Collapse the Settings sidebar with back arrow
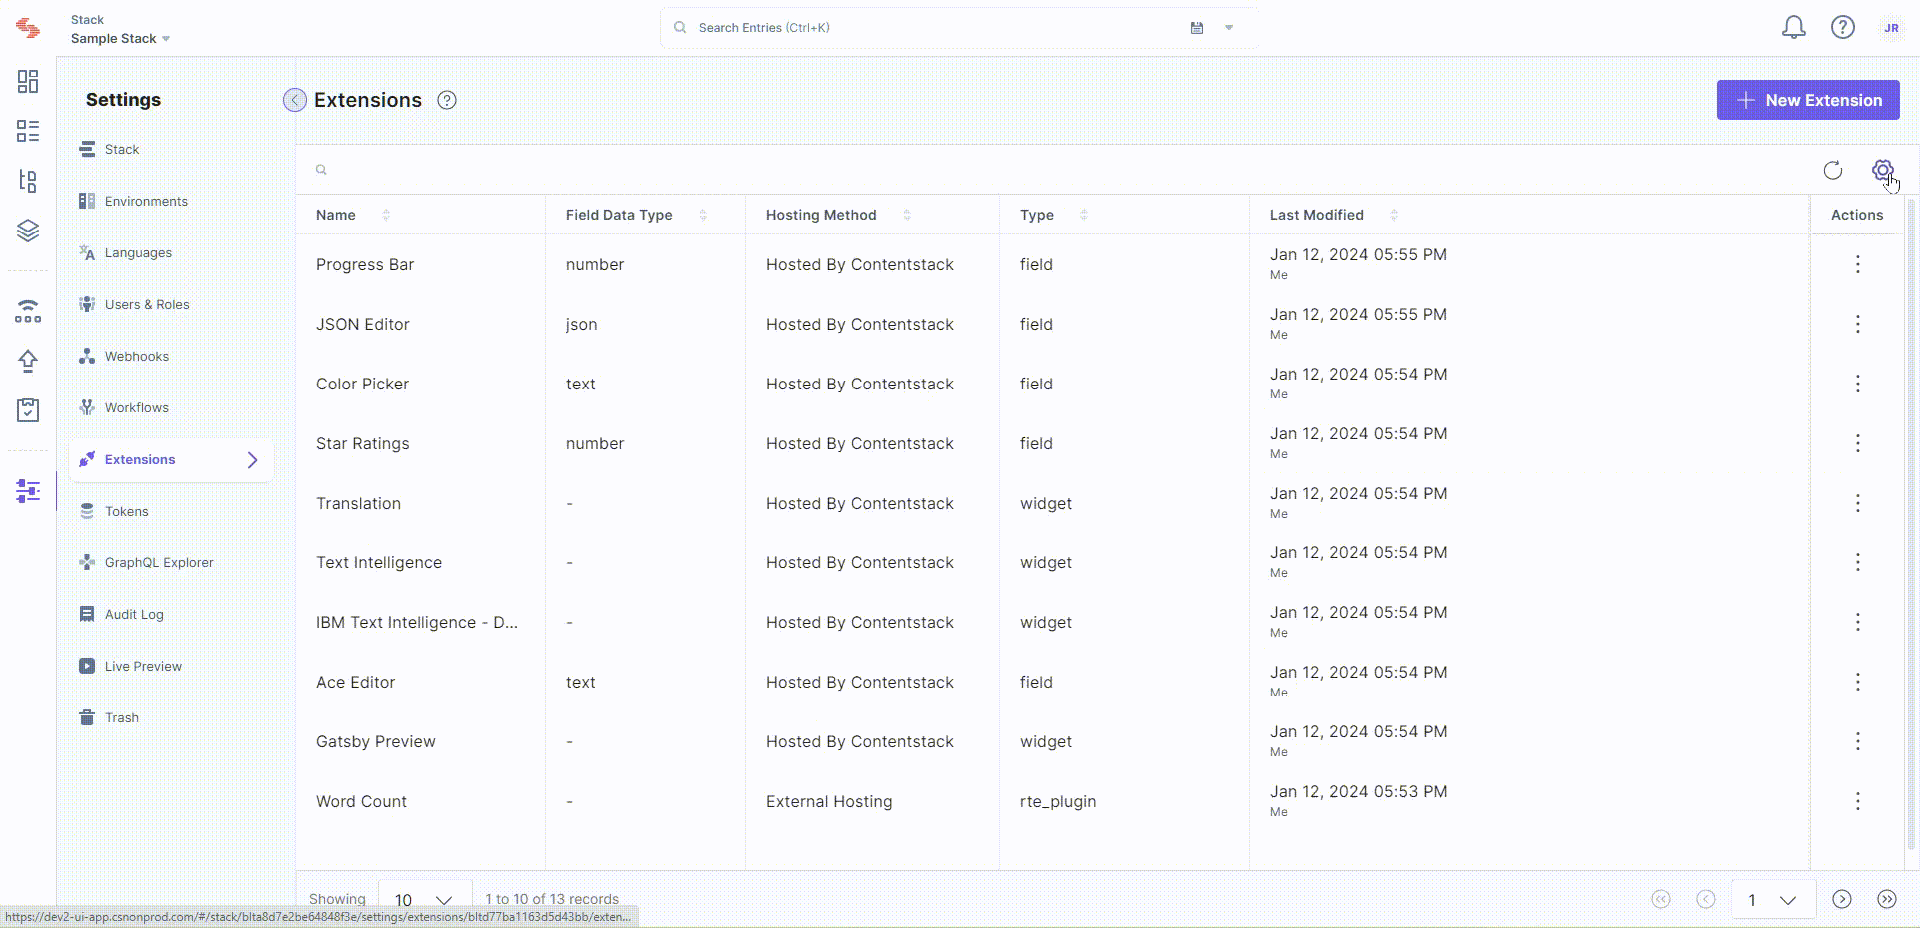This screenshot has height=928, width=1920. [295, 100]
